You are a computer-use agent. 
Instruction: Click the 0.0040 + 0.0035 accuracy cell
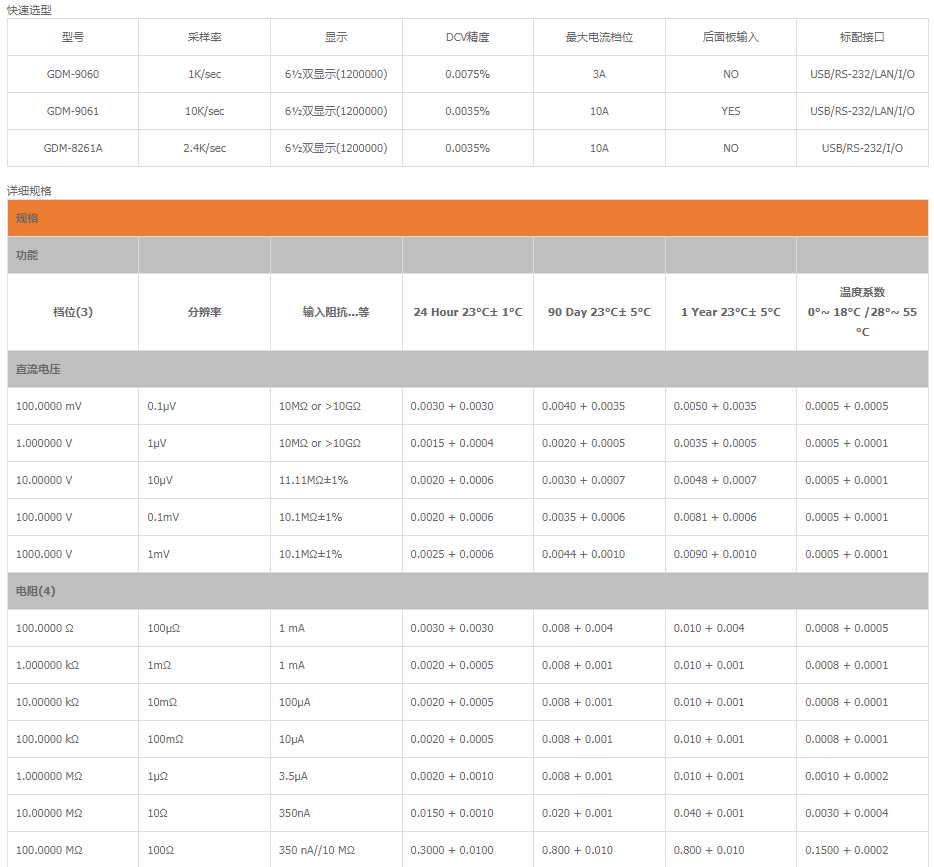click(x=599, y=406)
